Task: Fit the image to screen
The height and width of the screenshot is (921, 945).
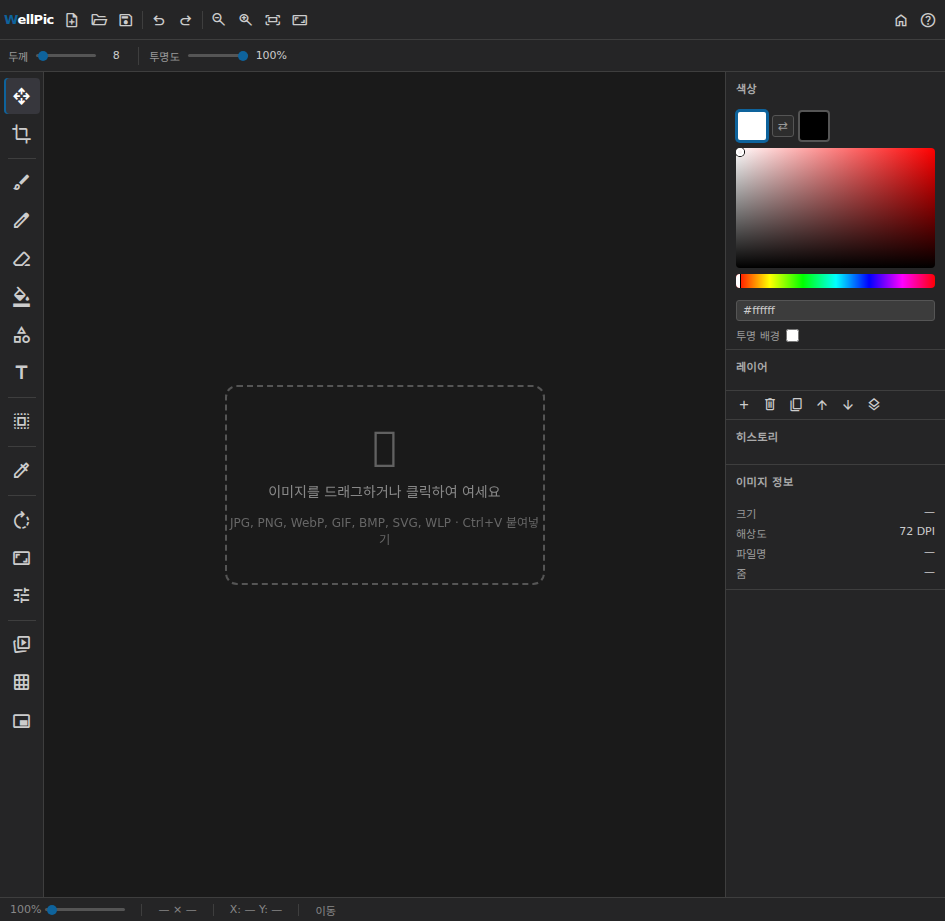Action: click(x=272, y=20)
